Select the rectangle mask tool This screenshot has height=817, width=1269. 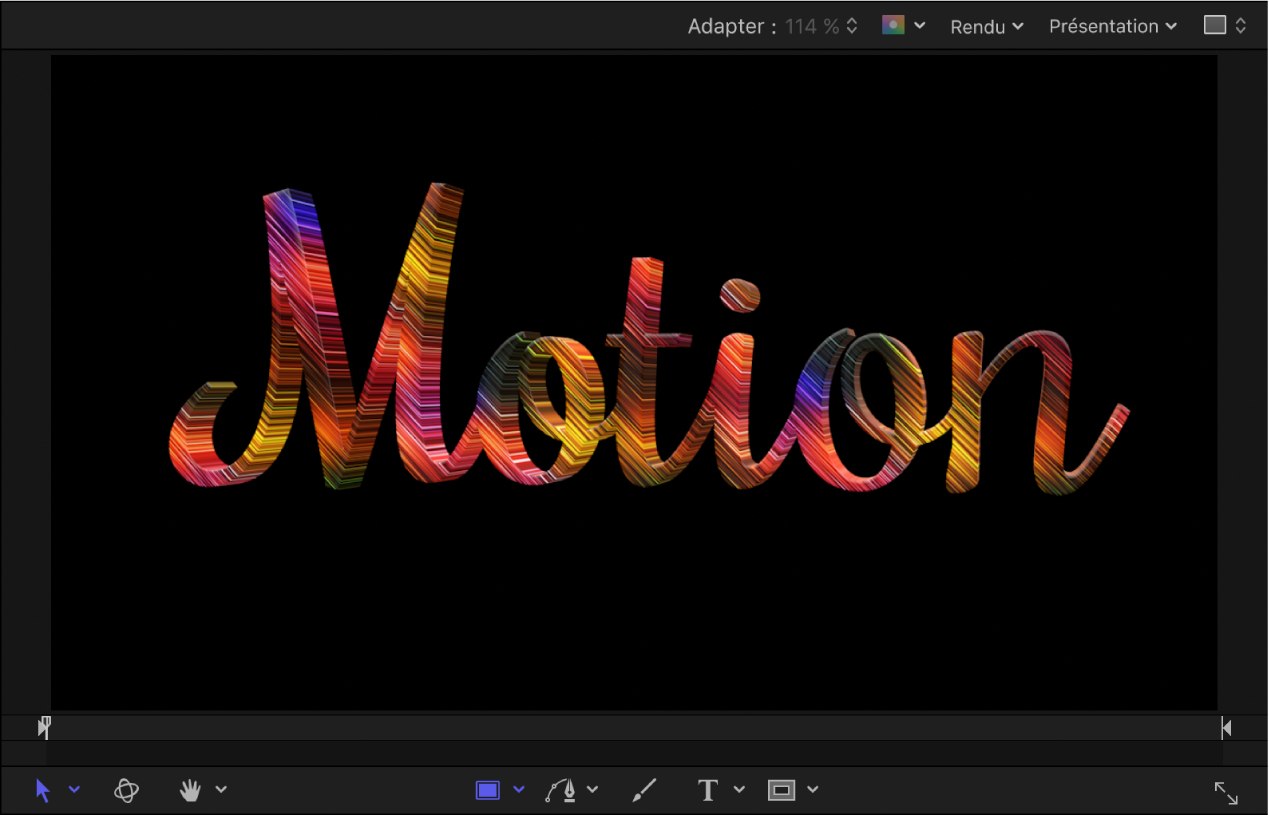pyautogui.click(x=783, y=790)
